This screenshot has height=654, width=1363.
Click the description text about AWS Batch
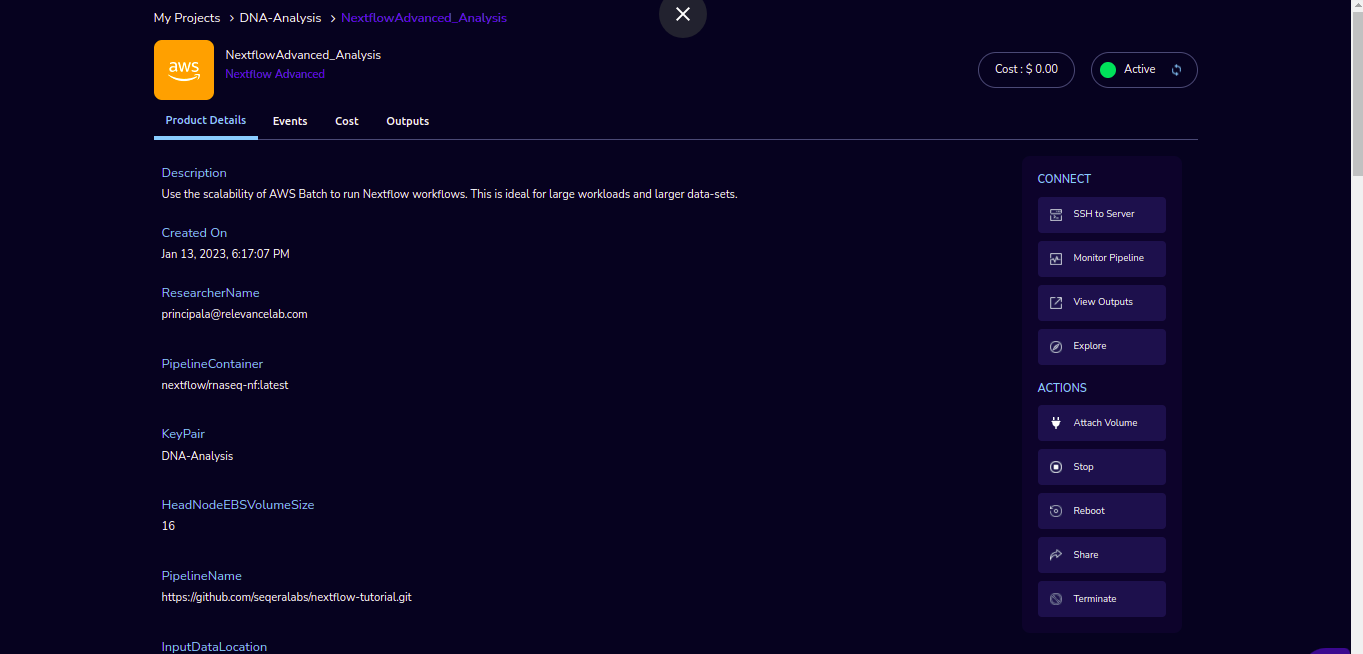tap(449, 194)
